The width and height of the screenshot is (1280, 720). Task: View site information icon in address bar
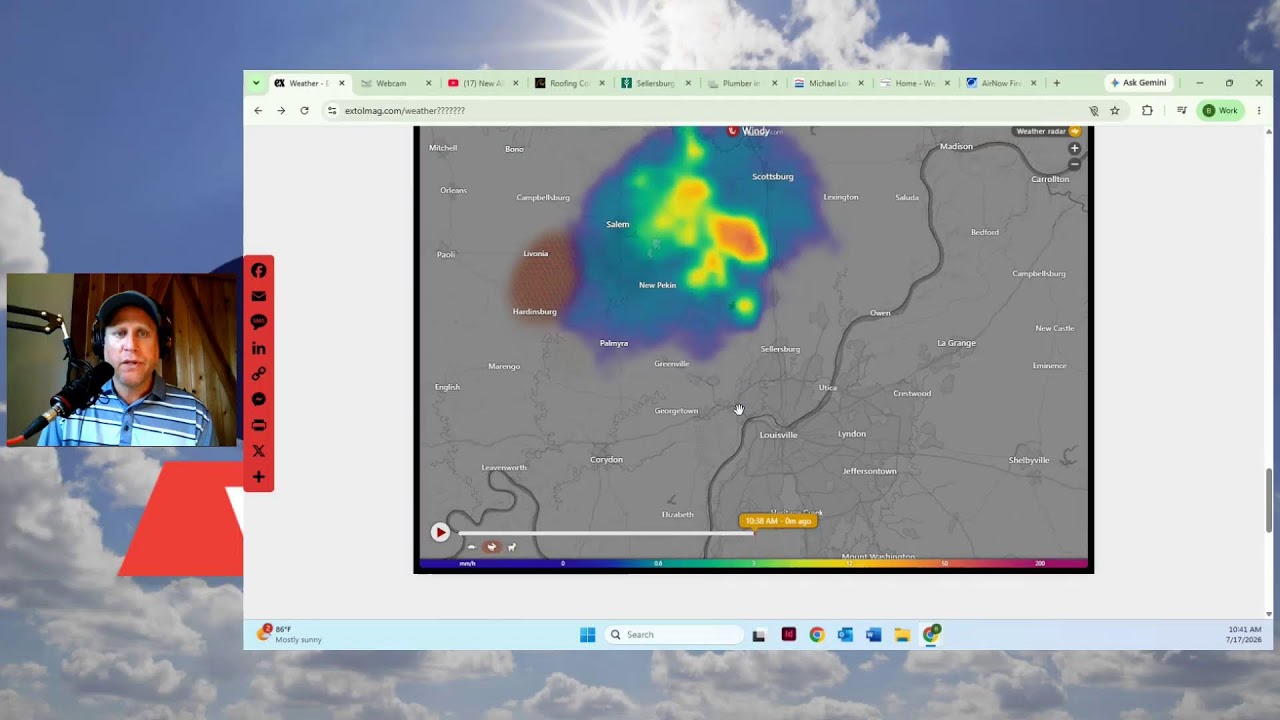tap(332, 111)
